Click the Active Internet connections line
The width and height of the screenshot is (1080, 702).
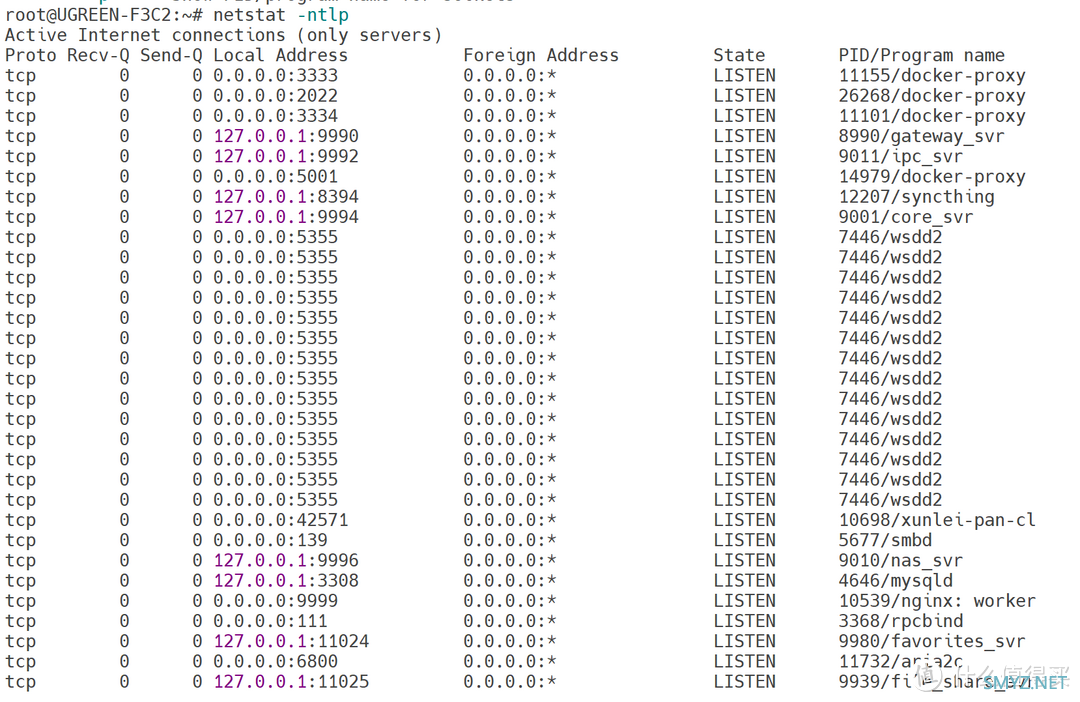[x=223, y=35]
